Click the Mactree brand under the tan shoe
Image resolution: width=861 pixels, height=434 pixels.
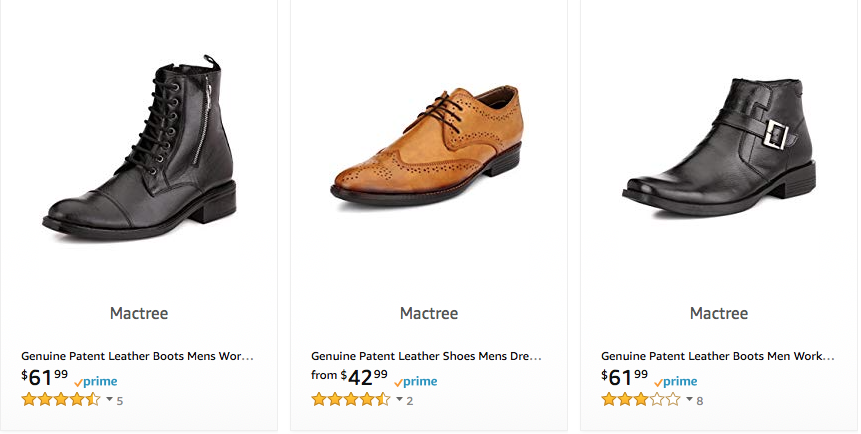429,313
